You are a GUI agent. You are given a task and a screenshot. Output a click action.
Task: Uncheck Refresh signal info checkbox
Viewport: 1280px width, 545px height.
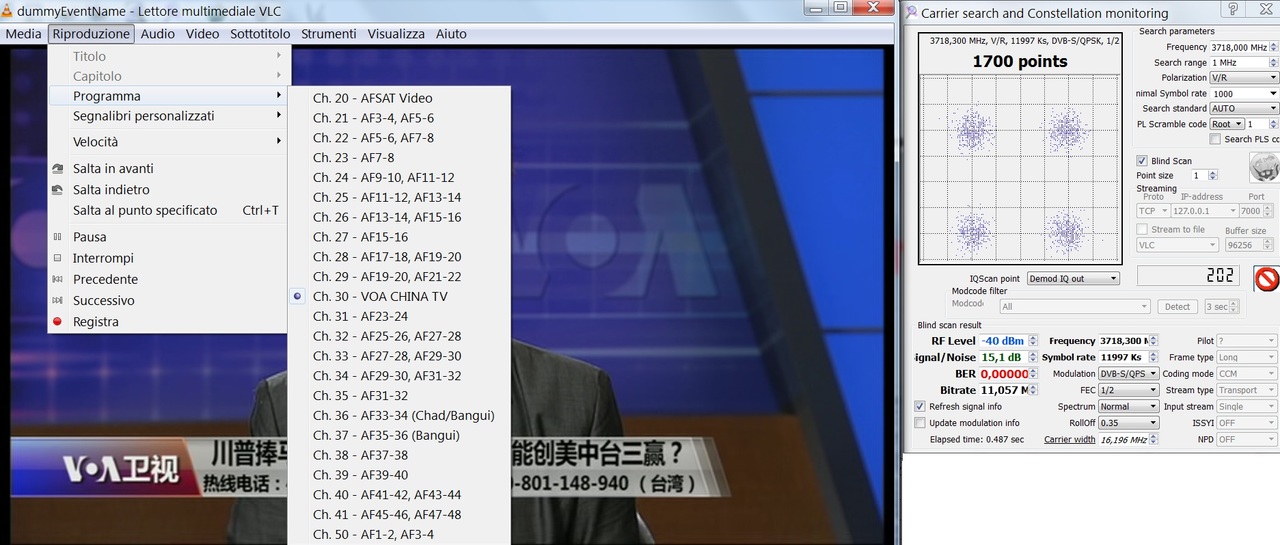coord(920,407)
